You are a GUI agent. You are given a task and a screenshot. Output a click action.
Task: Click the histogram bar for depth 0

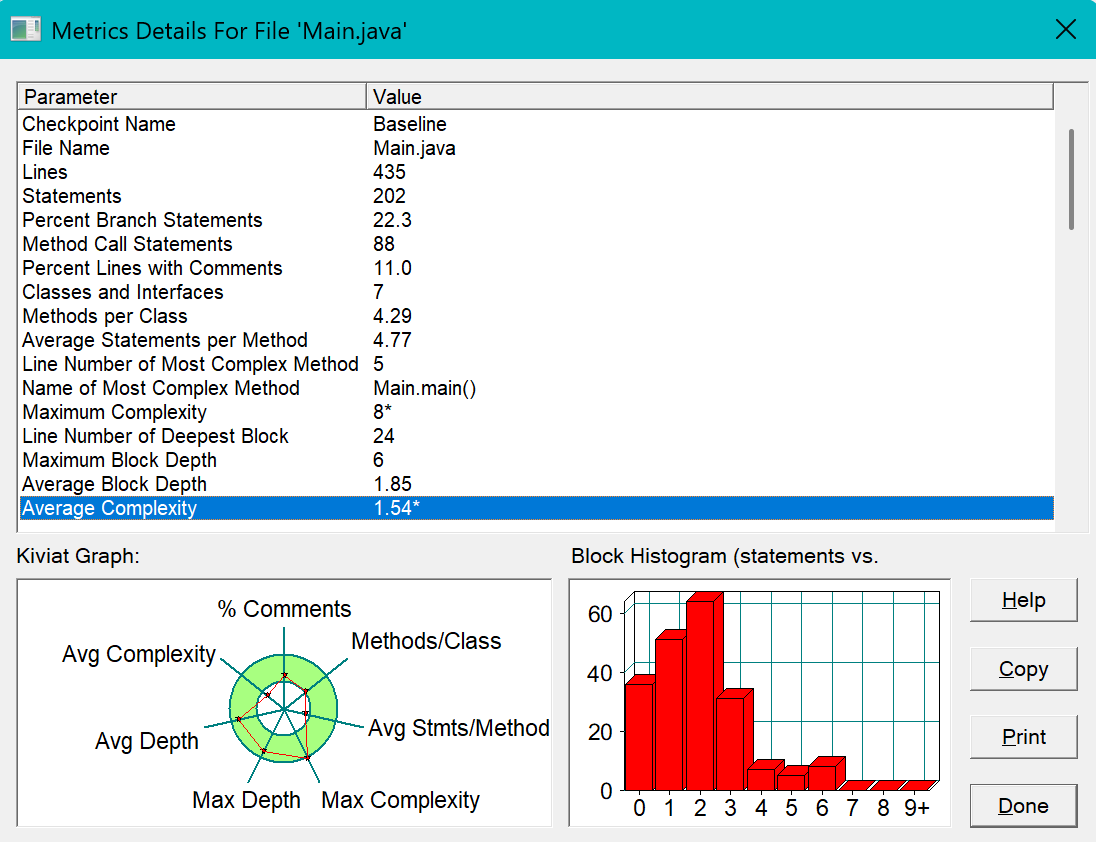639,737
